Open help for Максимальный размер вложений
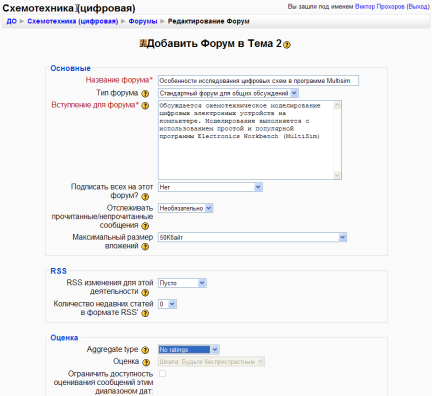432x396 pixels. (145, 247)
